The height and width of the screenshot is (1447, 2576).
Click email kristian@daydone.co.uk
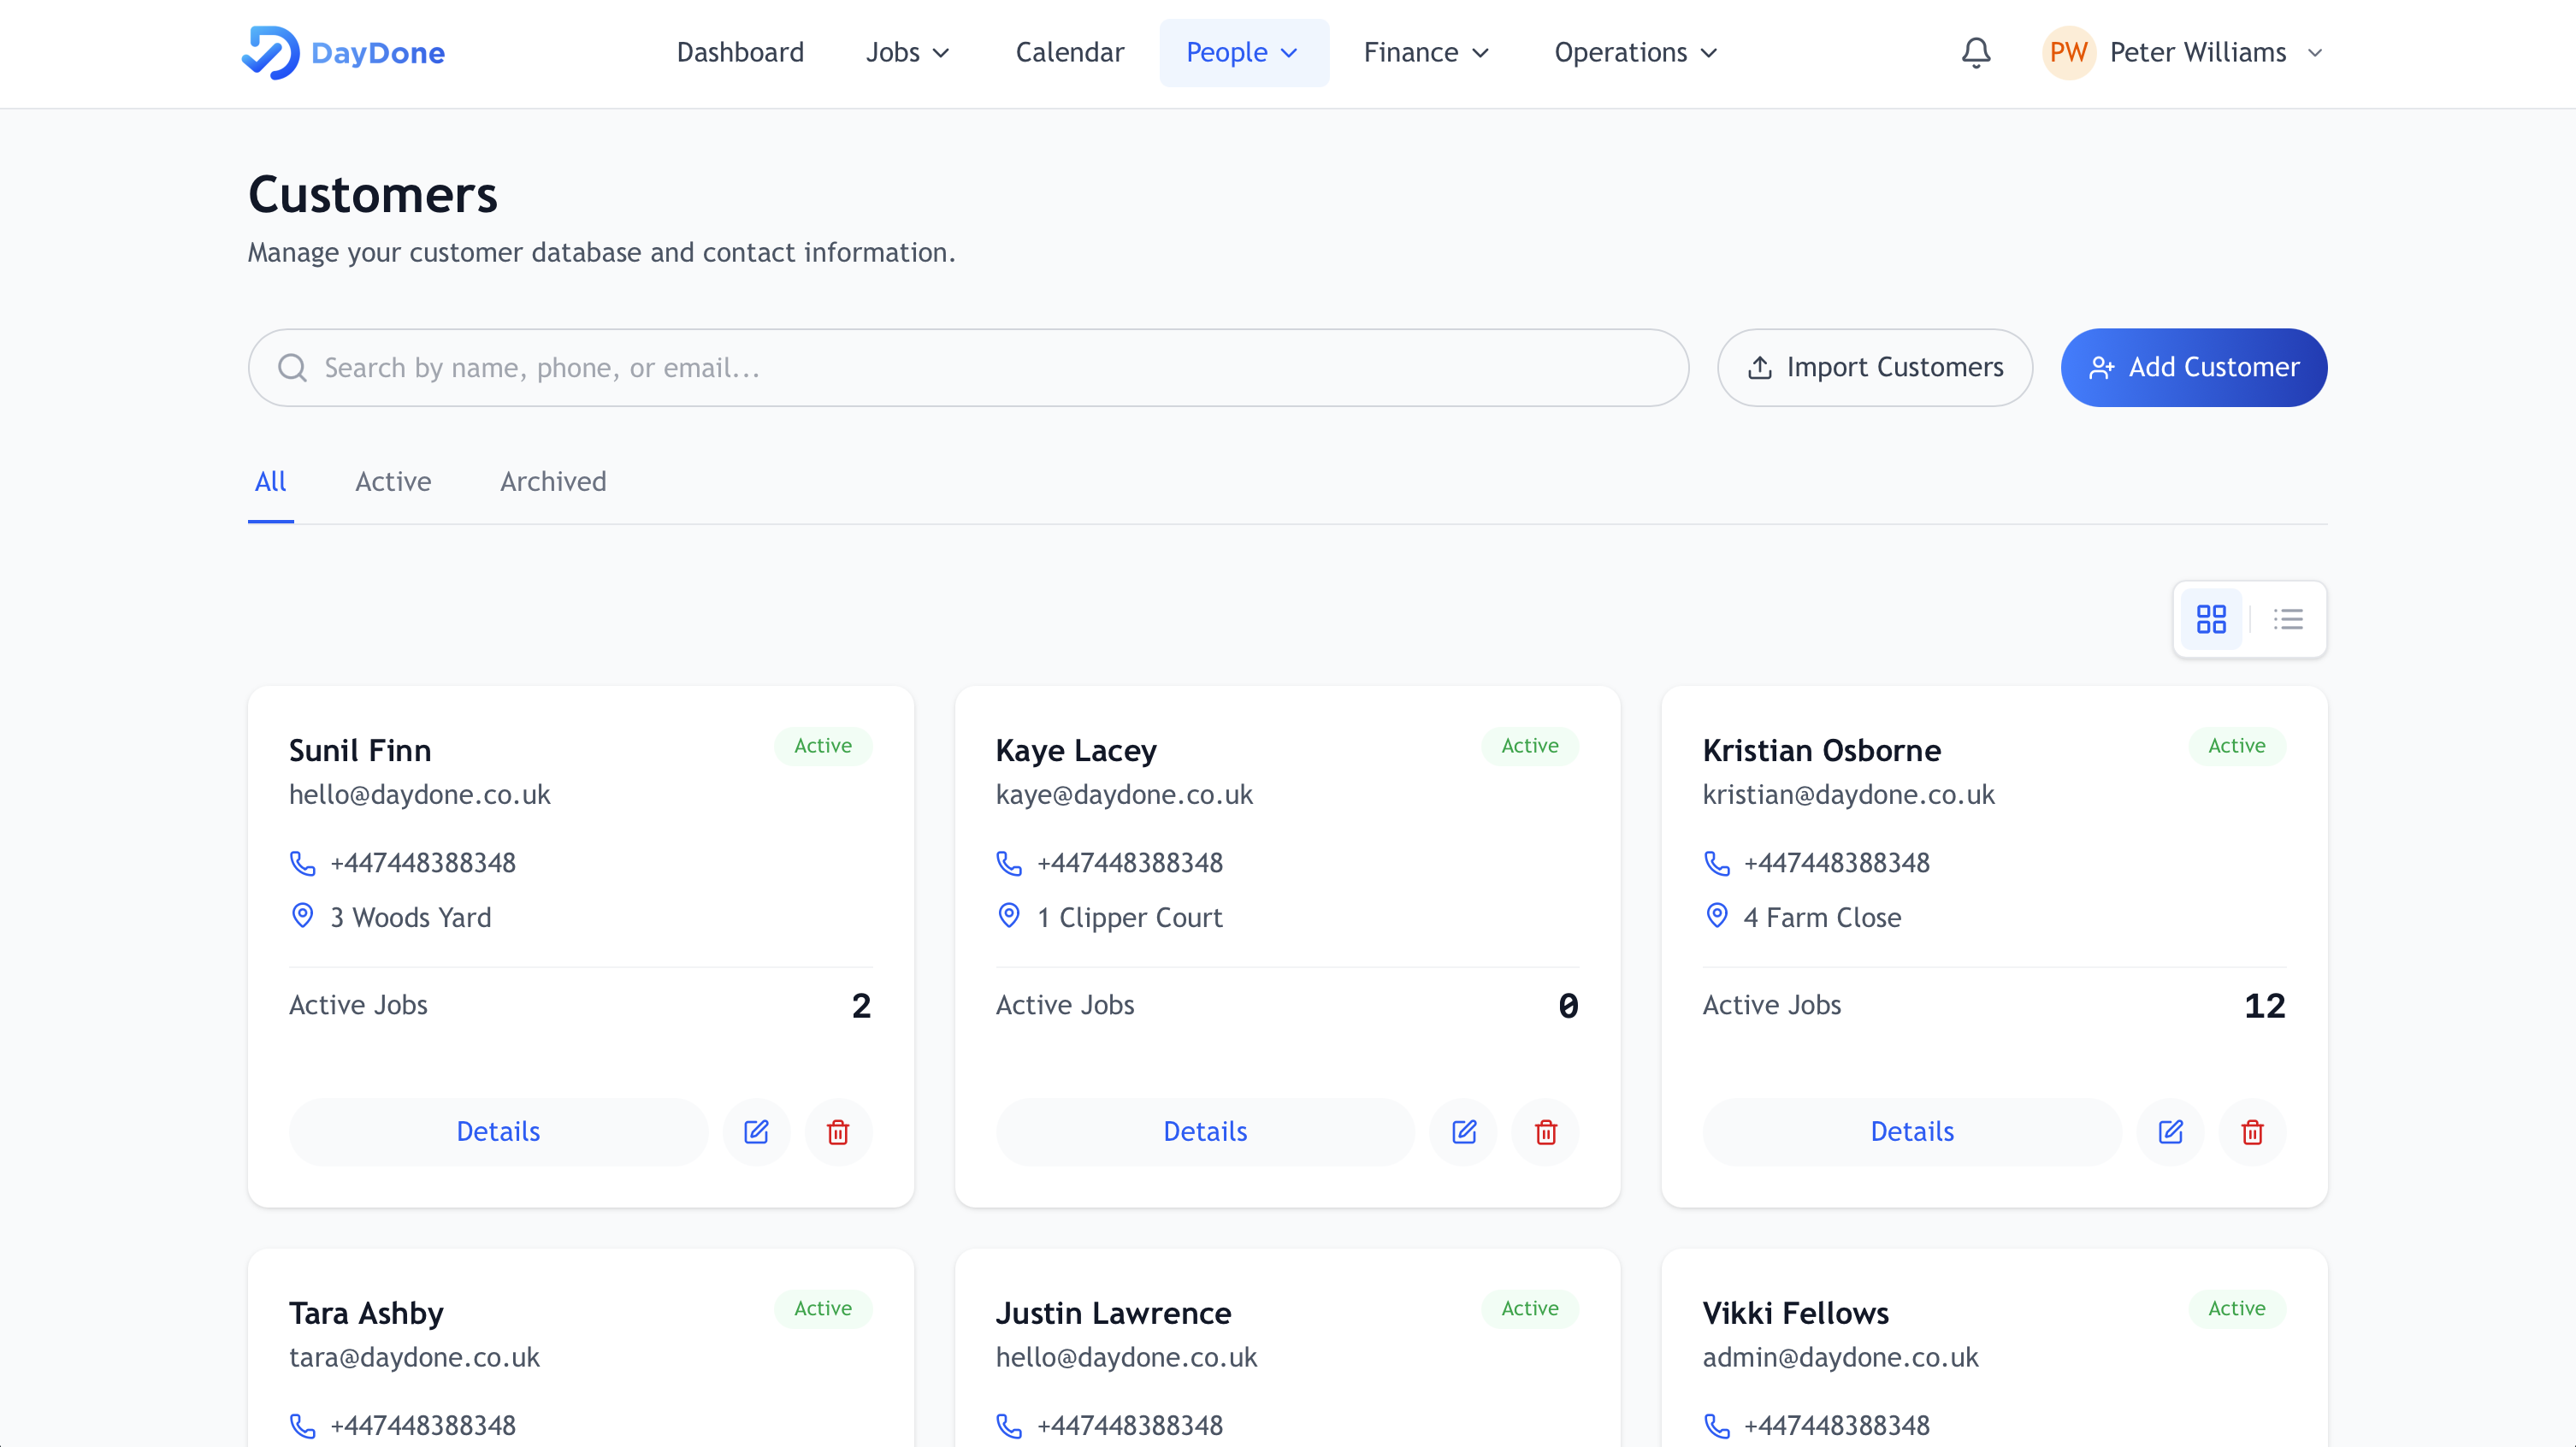pos(1848,795)
